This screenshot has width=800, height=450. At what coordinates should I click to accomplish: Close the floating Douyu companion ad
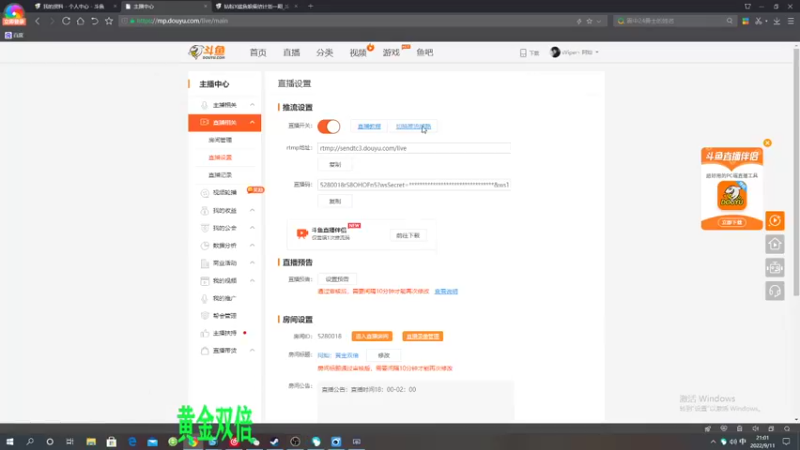(x=767, y=143)
